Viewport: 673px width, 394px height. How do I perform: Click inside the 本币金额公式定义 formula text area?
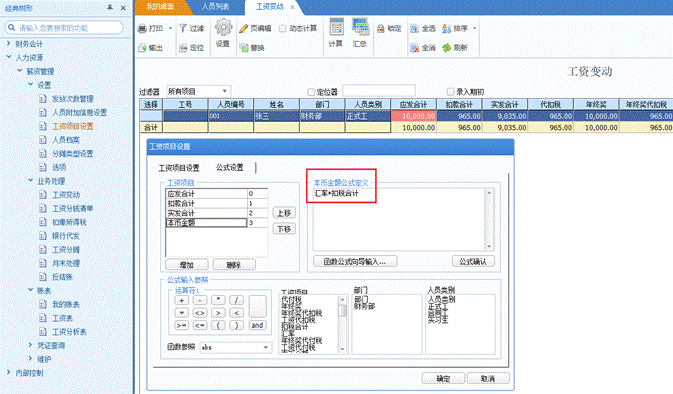tap(399, 219)
